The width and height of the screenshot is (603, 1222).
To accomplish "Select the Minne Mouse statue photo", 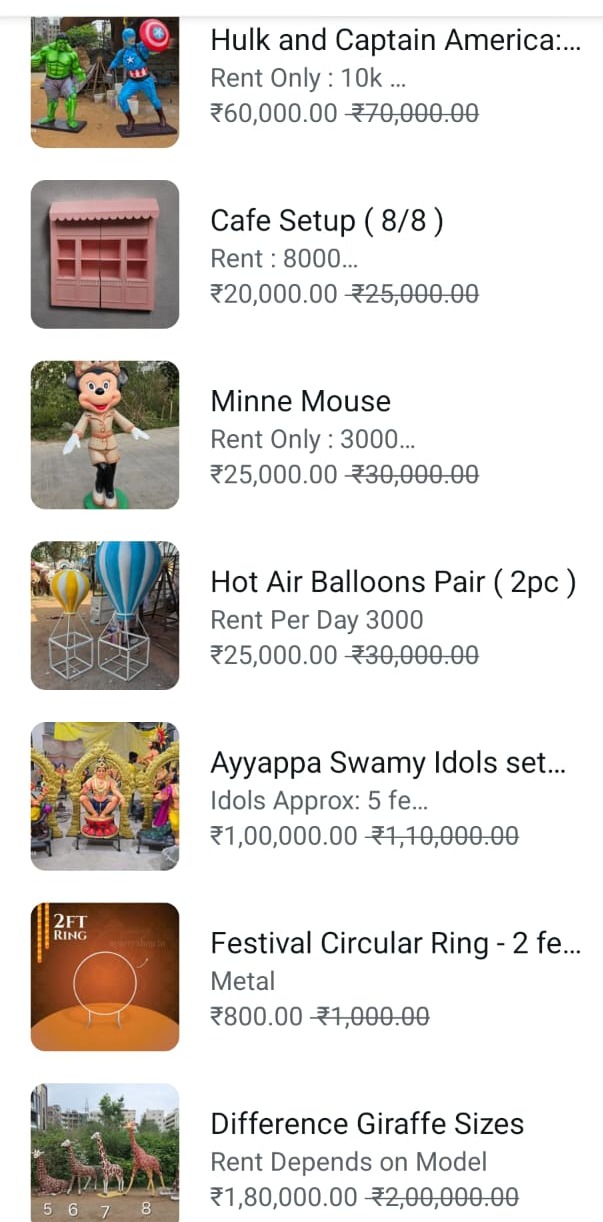I will [104, 435].
